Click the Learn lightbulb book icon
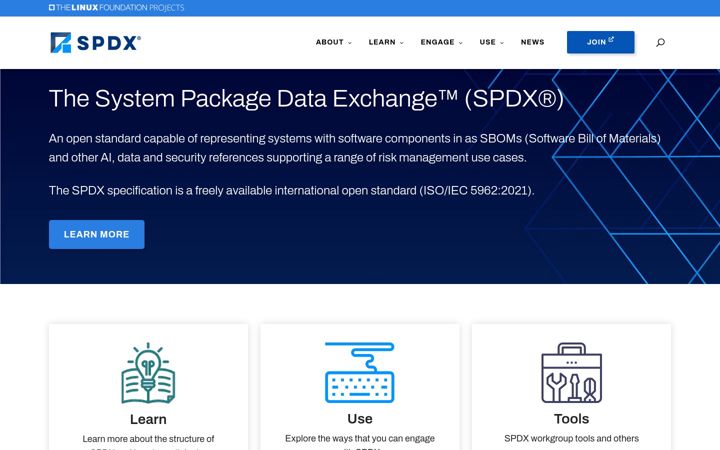This screenshot has height=450, width=720. pyautogui.click(x=148, y=373)
